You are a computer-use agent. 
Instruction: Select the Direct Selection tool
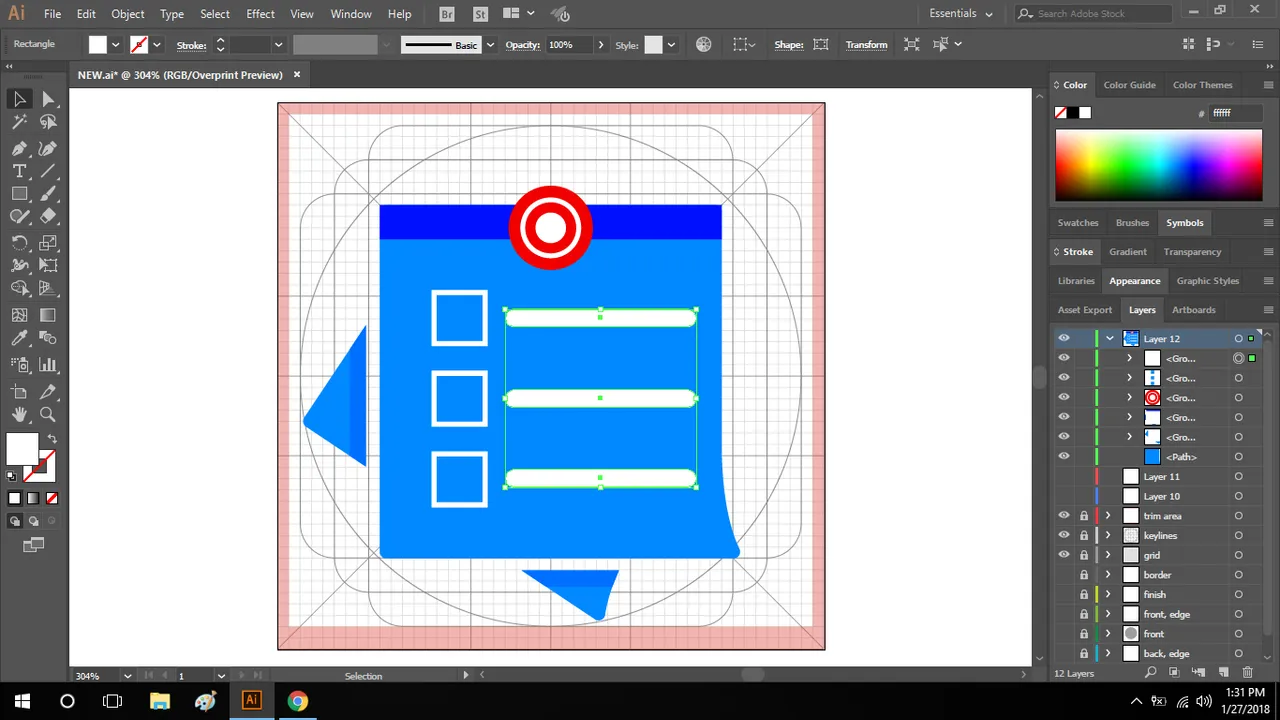[x=48, y=99]
